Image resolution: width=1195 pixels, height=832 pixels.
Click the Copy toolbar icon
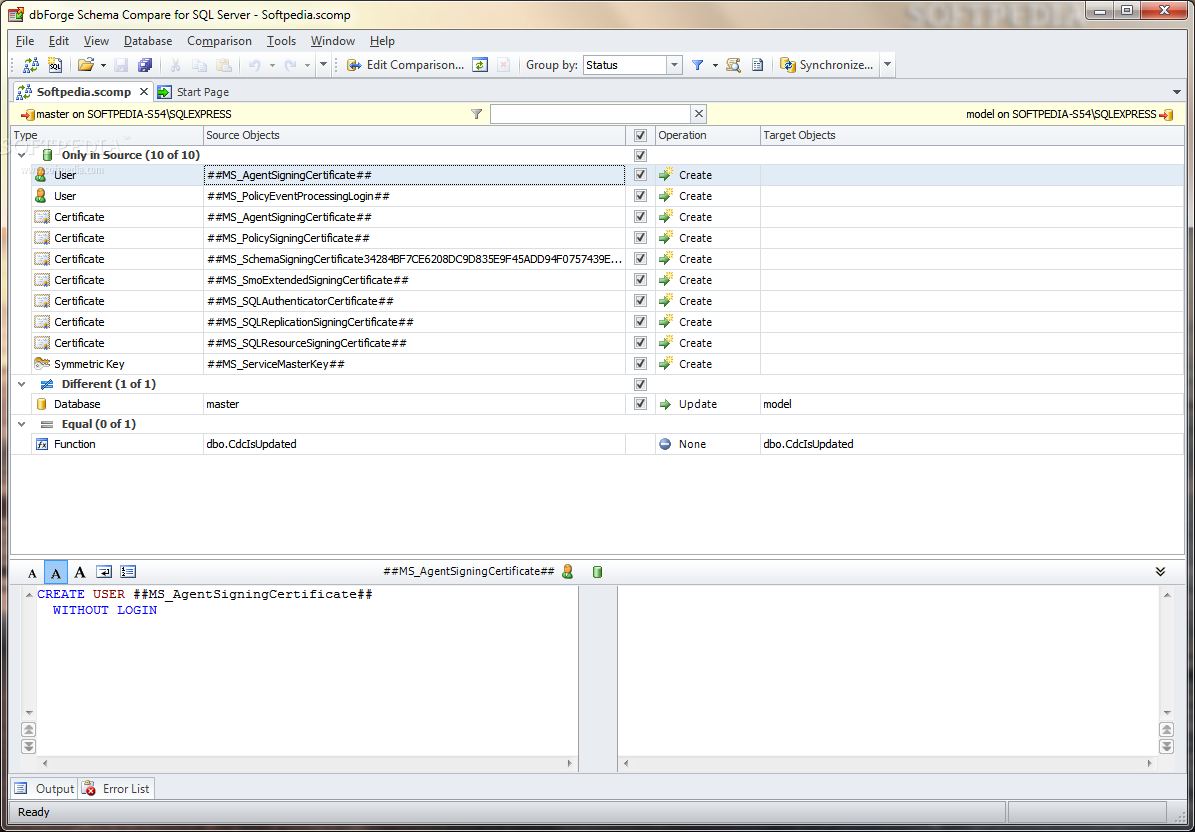point(200,65)
